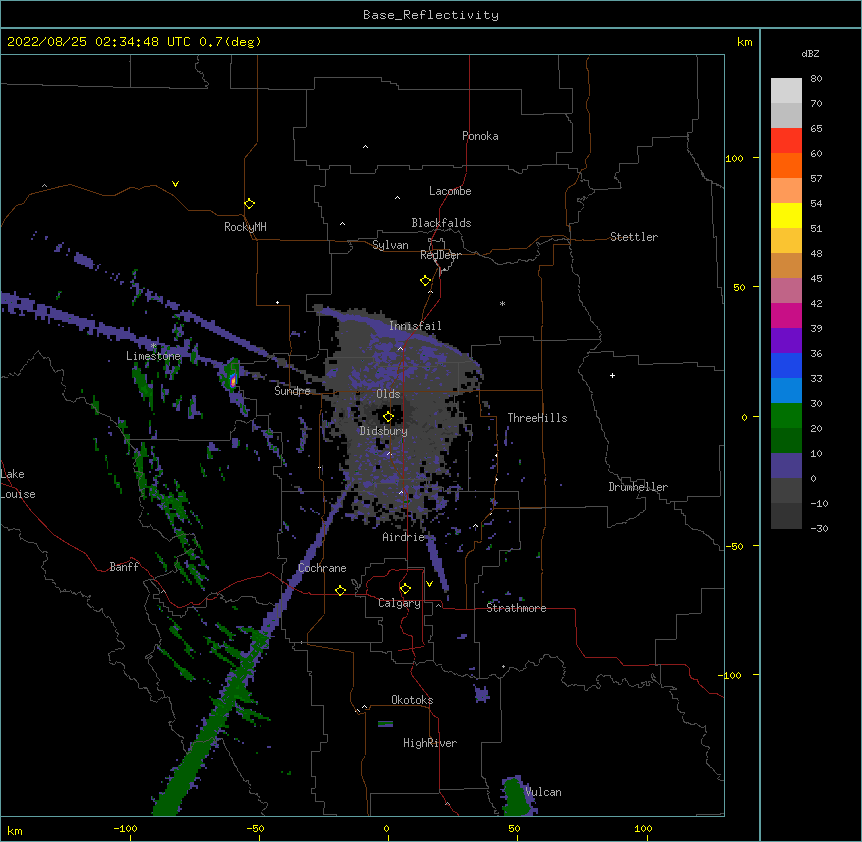Viewport: 862px width, 842px height.
Task: Click the Olds town label
Action: tap(388, 394)
